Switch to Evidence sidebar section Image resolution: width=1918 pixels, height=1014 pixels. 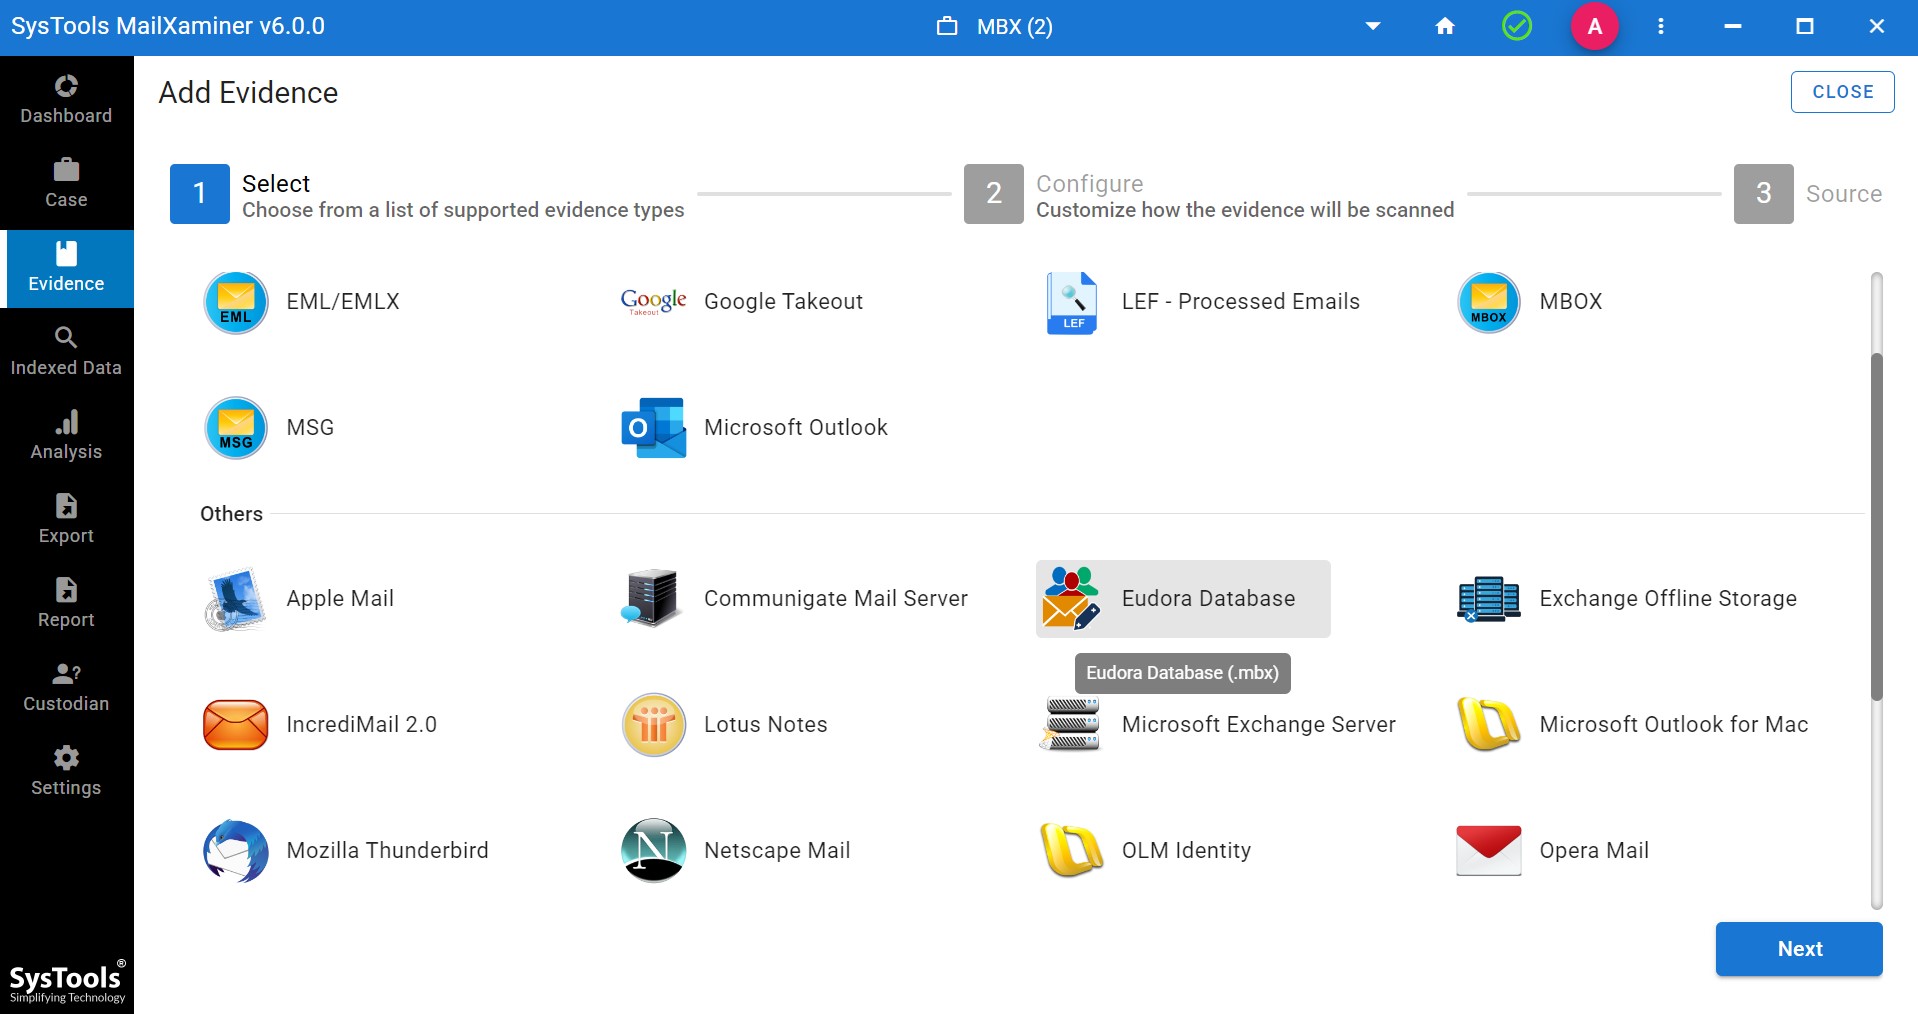pyautogui.click(x=66, y=268)
